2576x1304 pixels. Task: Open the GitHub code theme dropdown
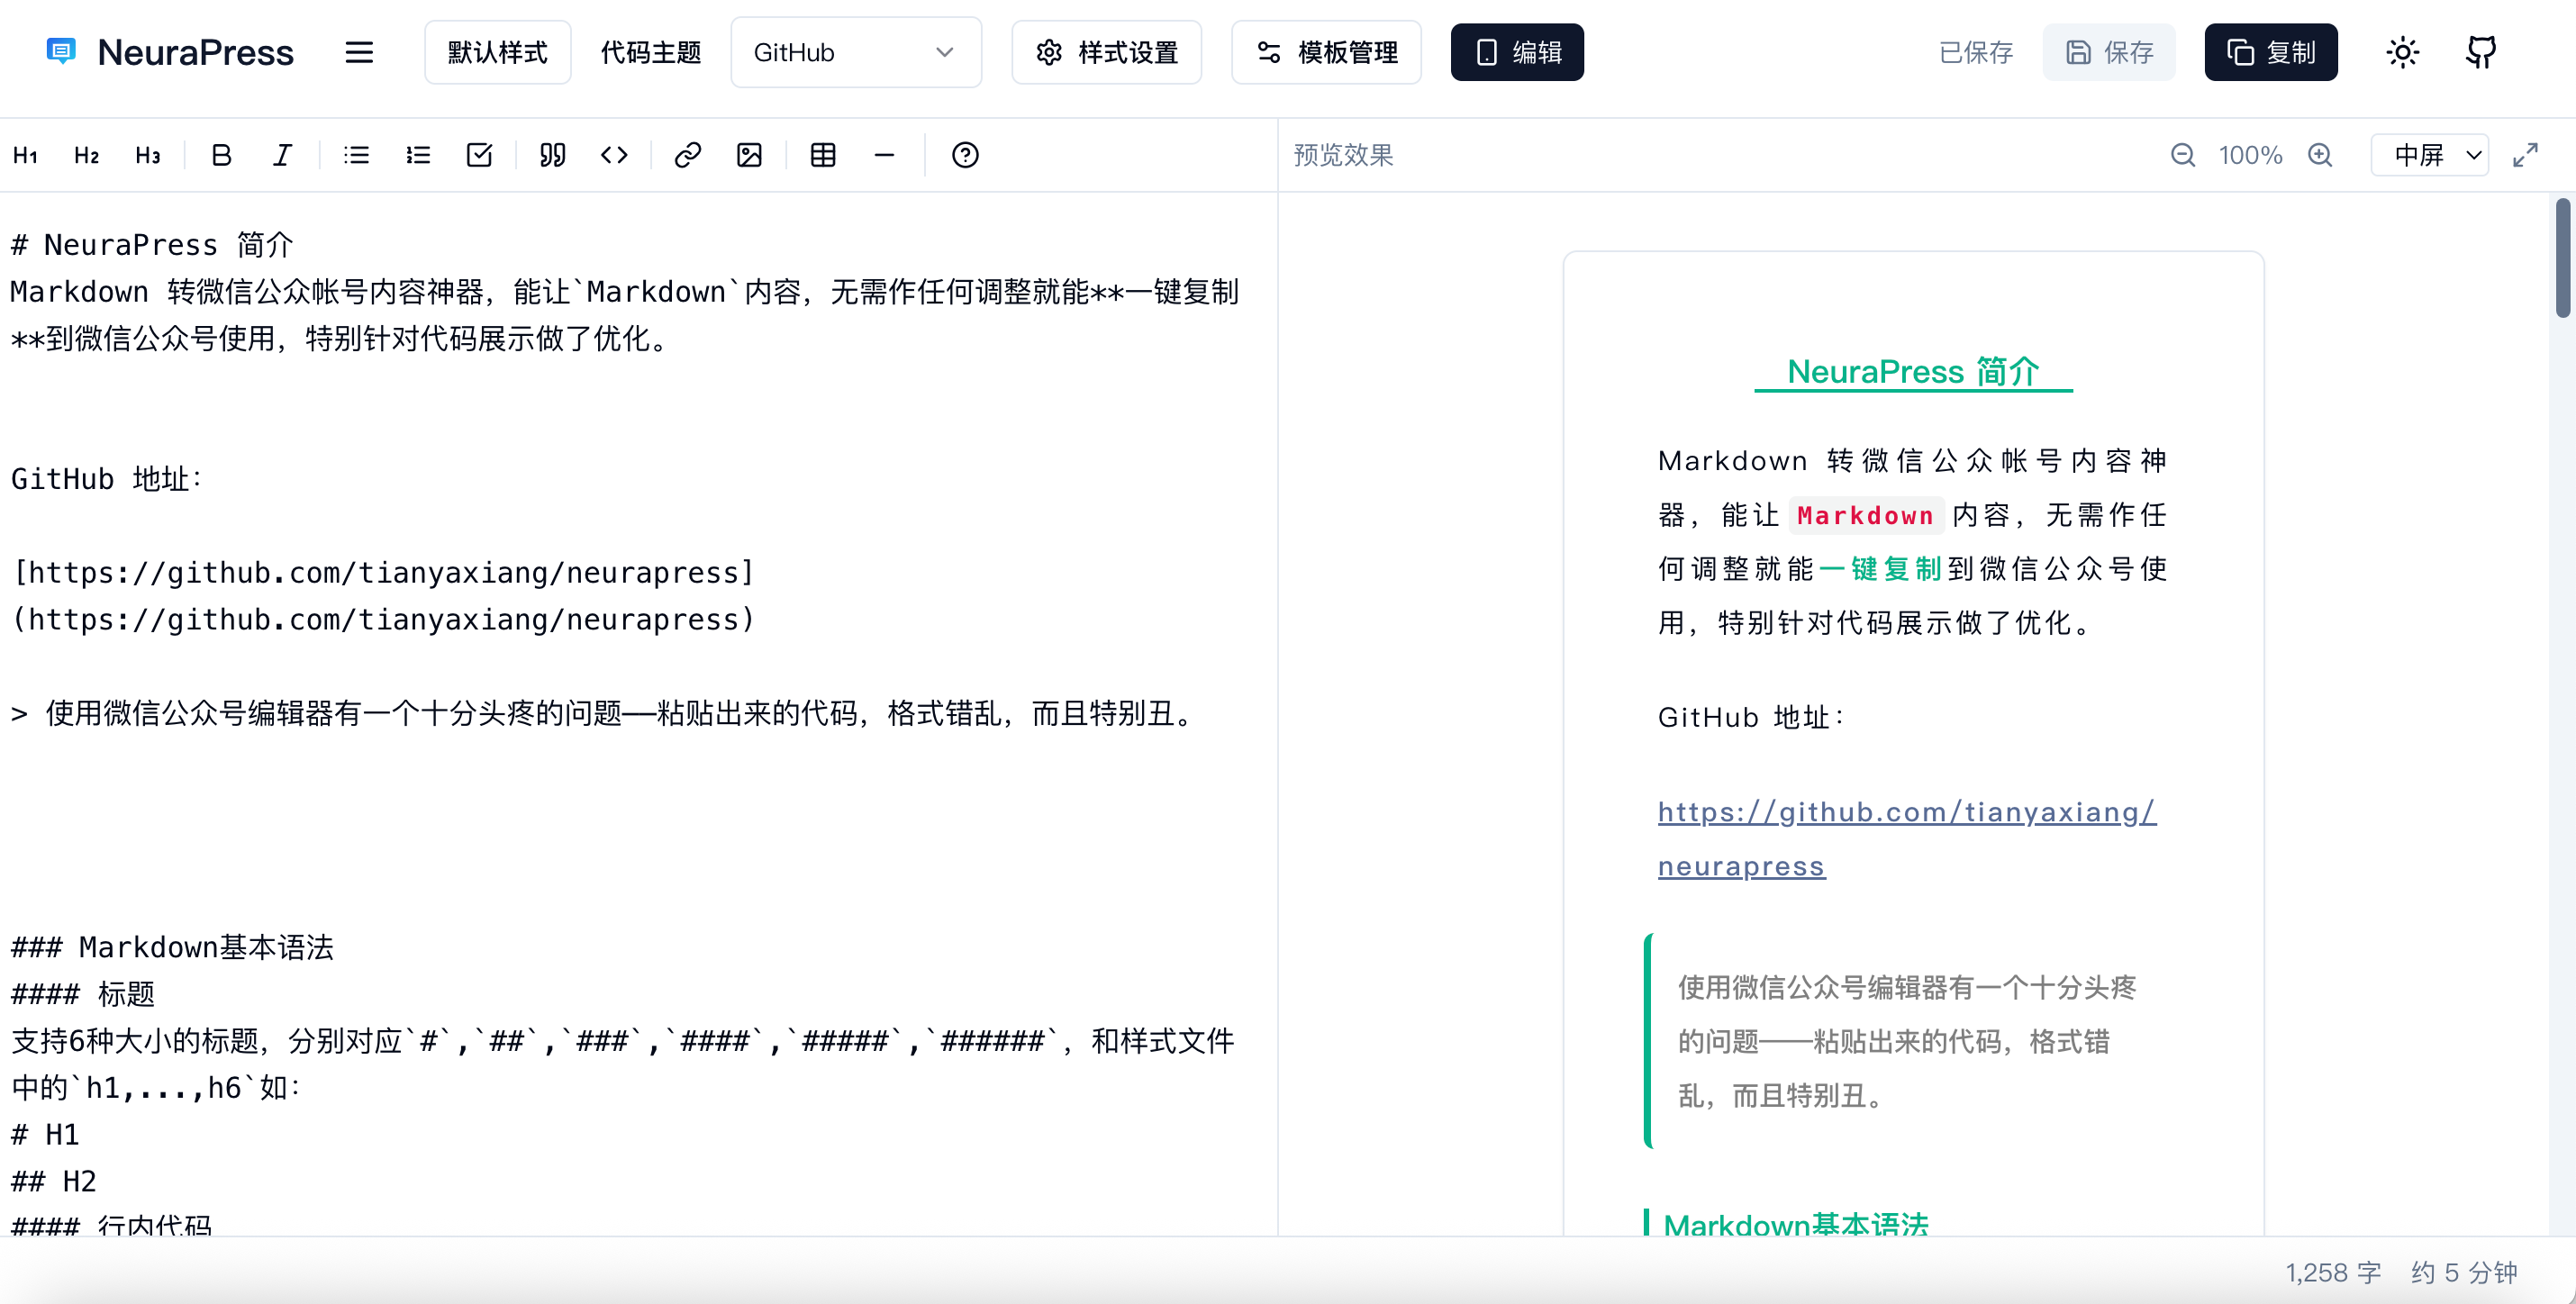tap(855, 52)
